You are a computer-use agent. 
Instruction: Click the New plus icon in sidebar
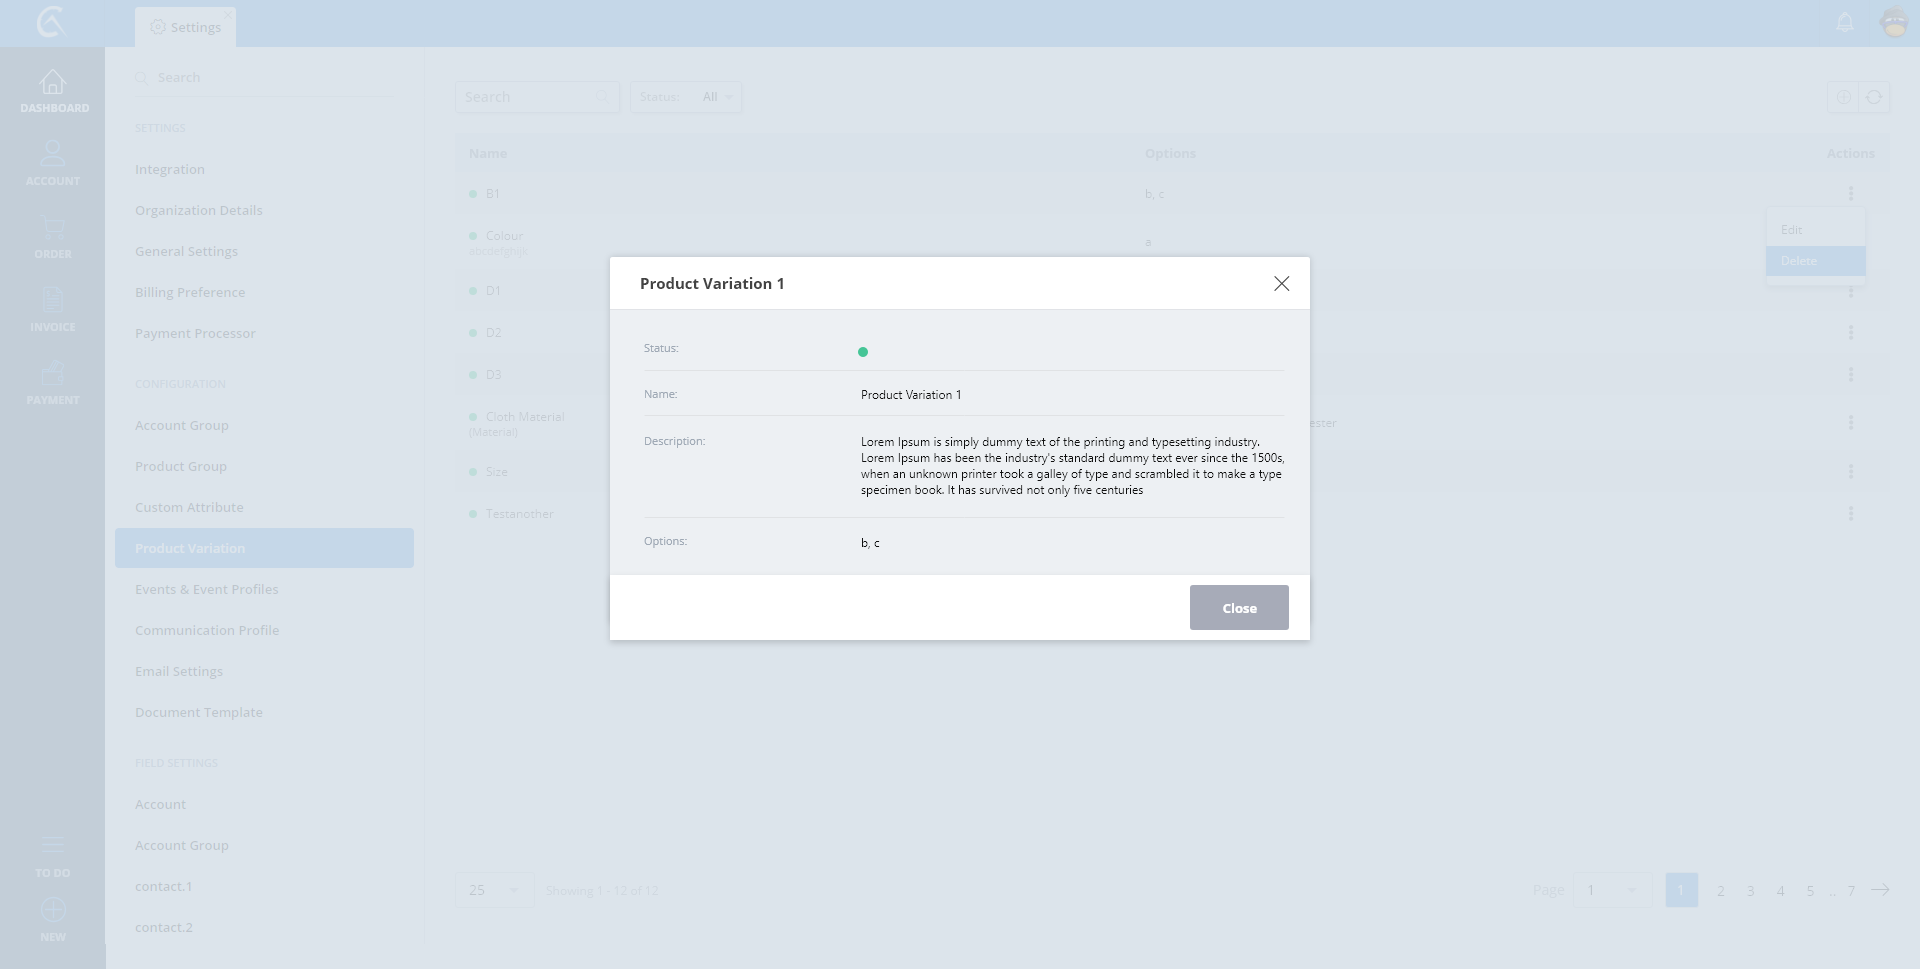[x=53, y=910]
